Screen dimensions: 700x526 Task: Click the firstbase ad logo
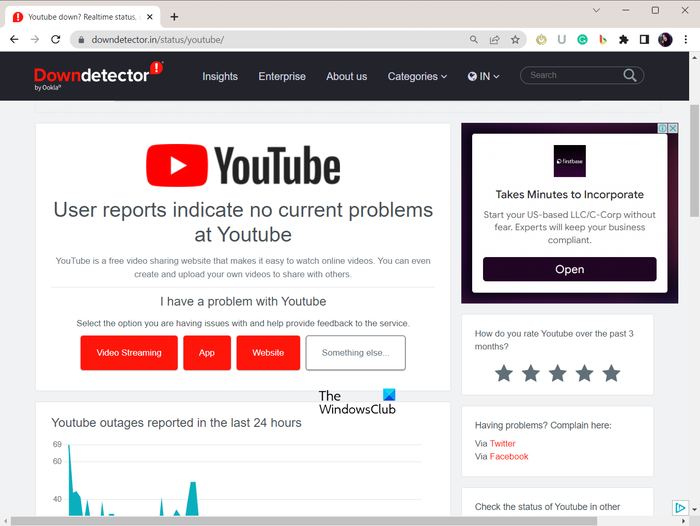(x=570, y=161)
